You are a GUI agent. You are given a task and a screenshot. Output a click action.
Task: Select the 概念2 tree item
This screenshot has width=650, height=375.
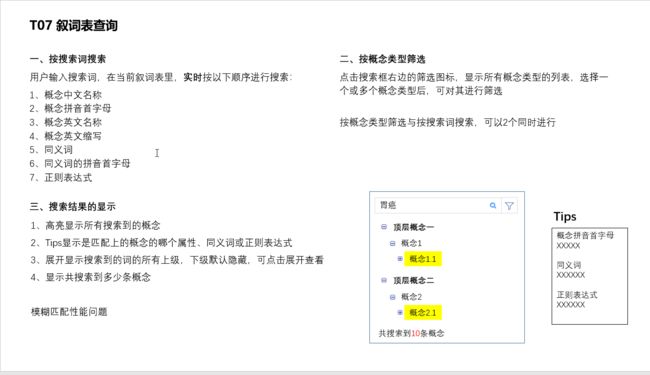click(x=411, y=297)
